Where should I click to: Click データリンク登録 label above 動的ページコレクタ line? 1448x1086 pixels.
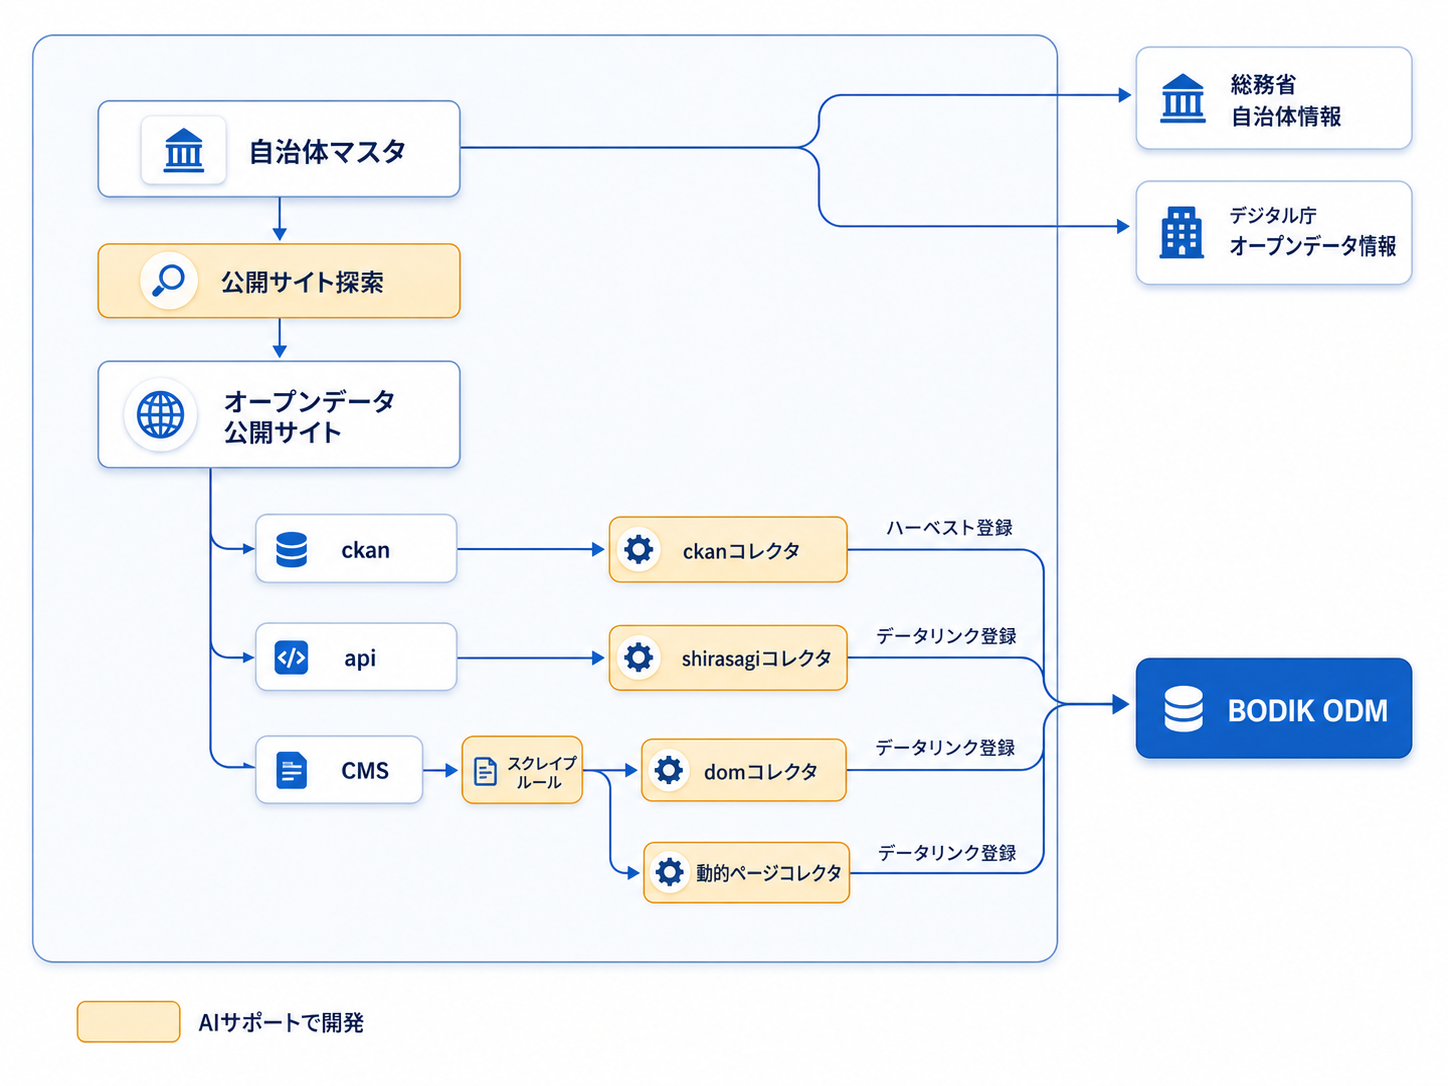click(947, 852)
